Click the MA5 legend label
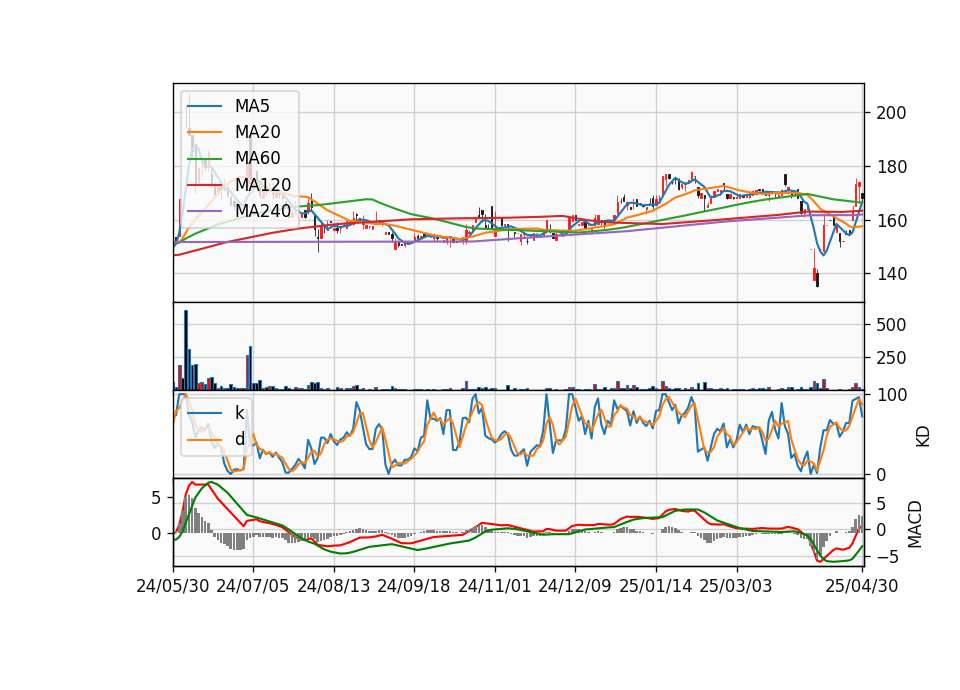960x690 pixels. 252,106
